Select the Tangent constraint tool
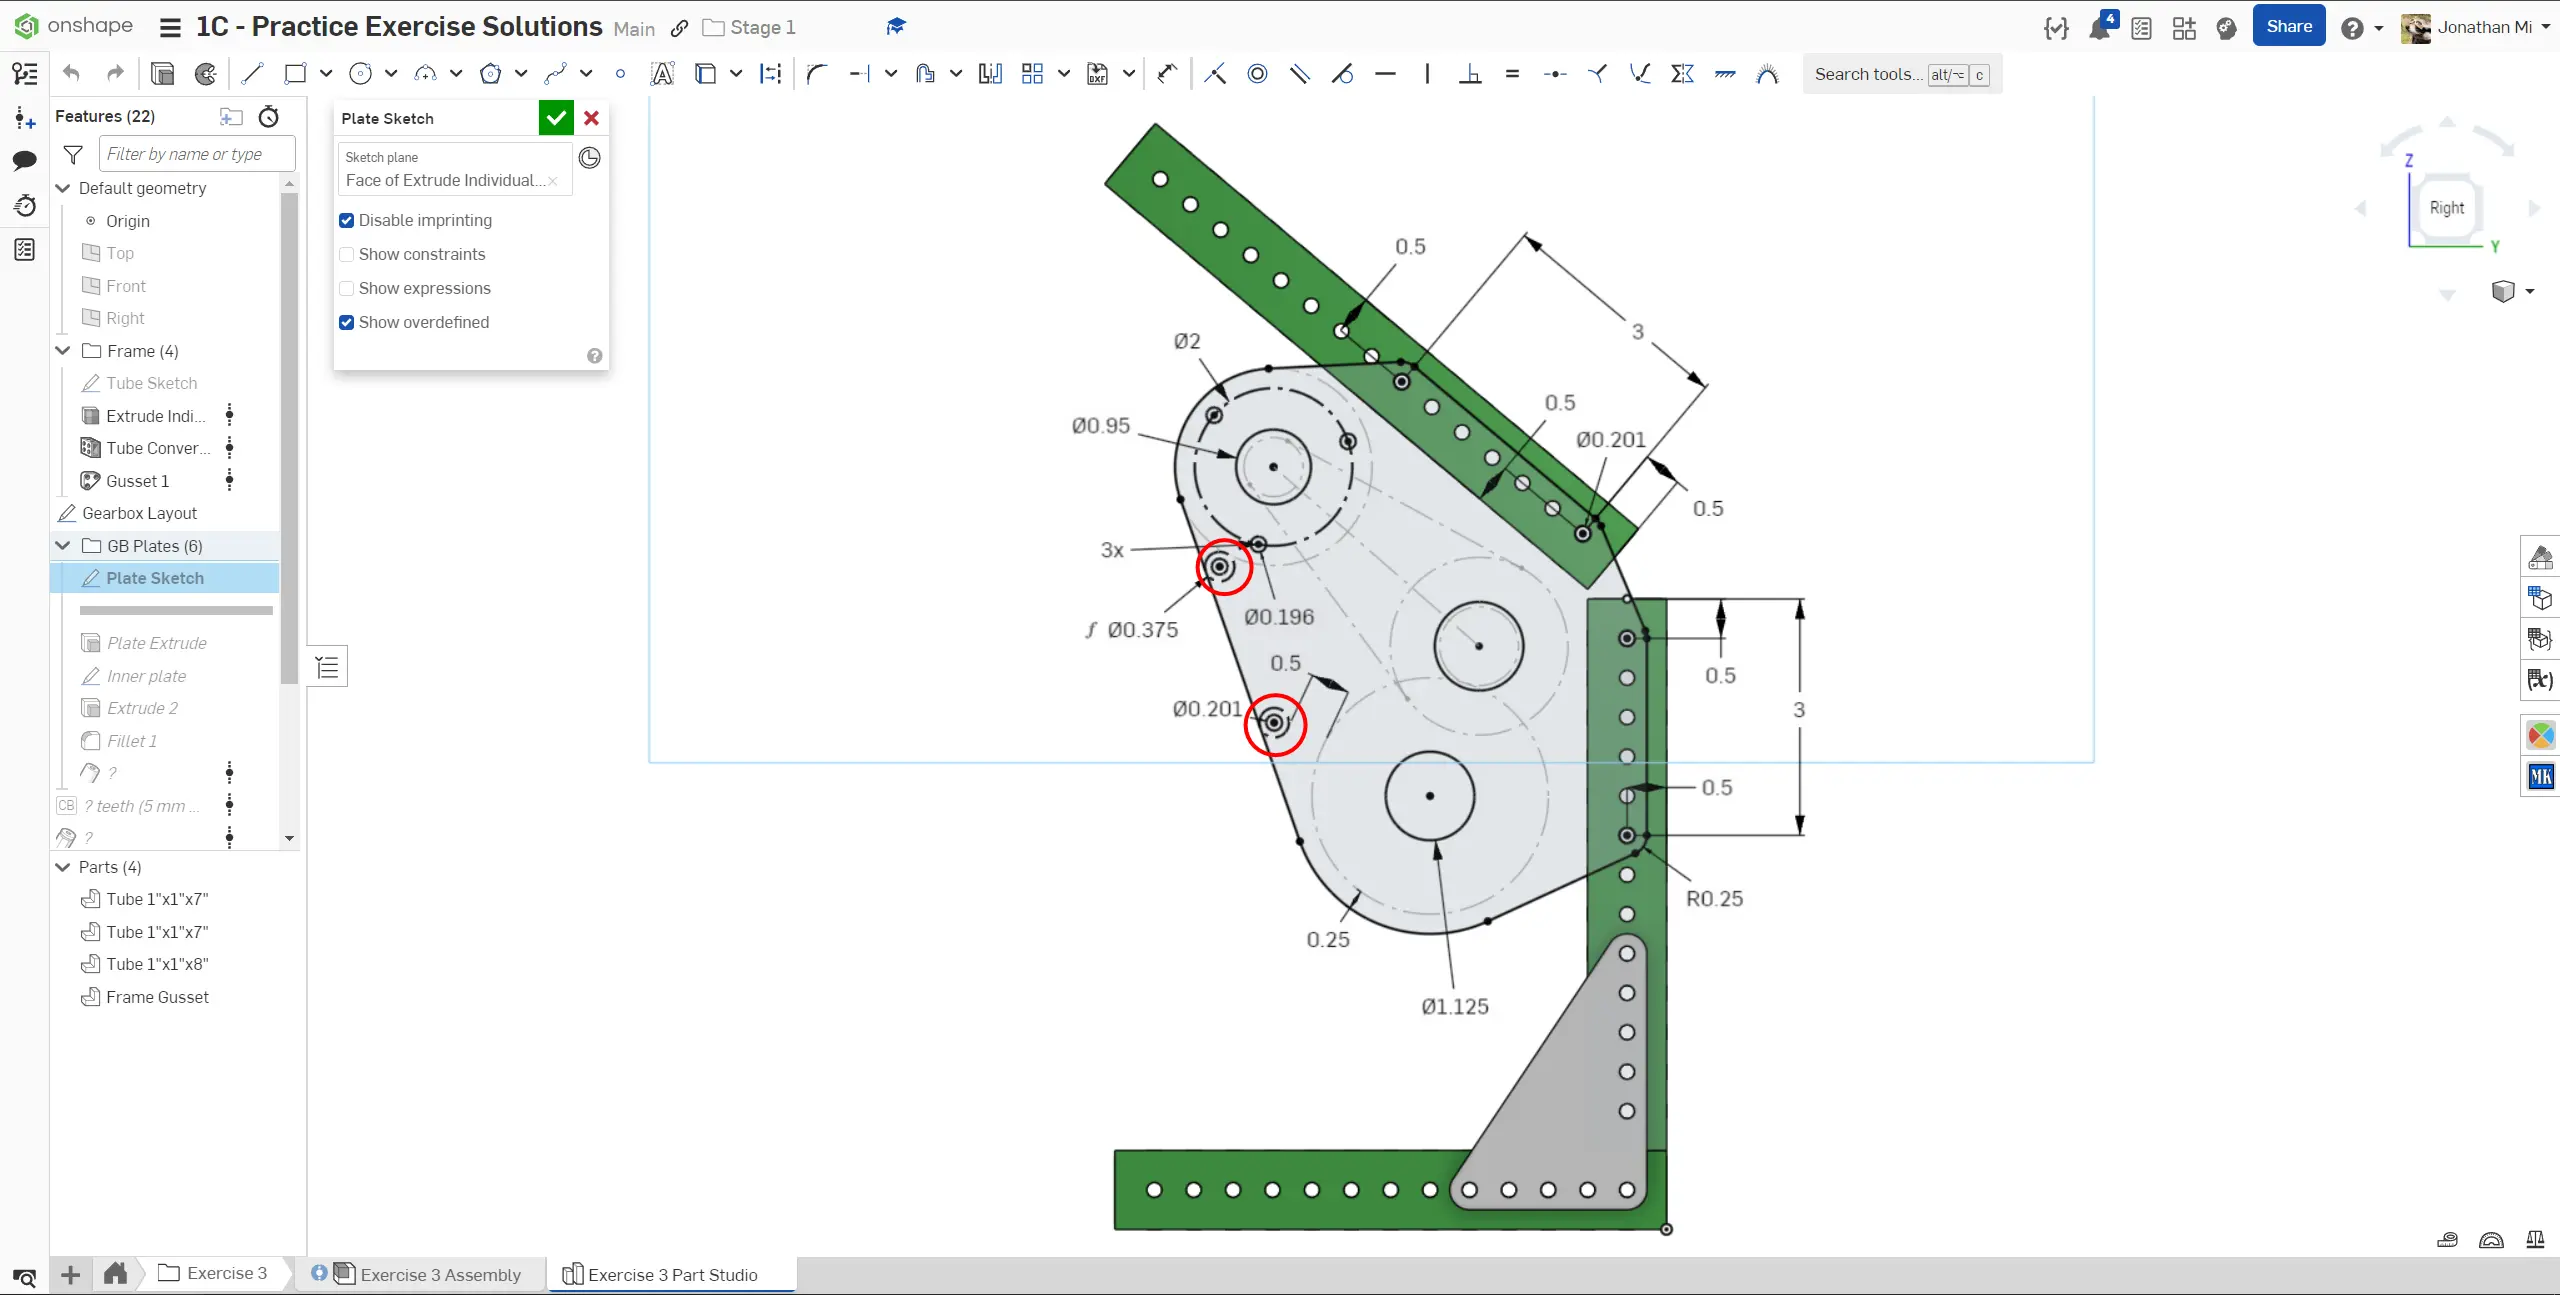Image resolution: width=2560 pixels, height=1295 pixels. tap(1342, 73)
